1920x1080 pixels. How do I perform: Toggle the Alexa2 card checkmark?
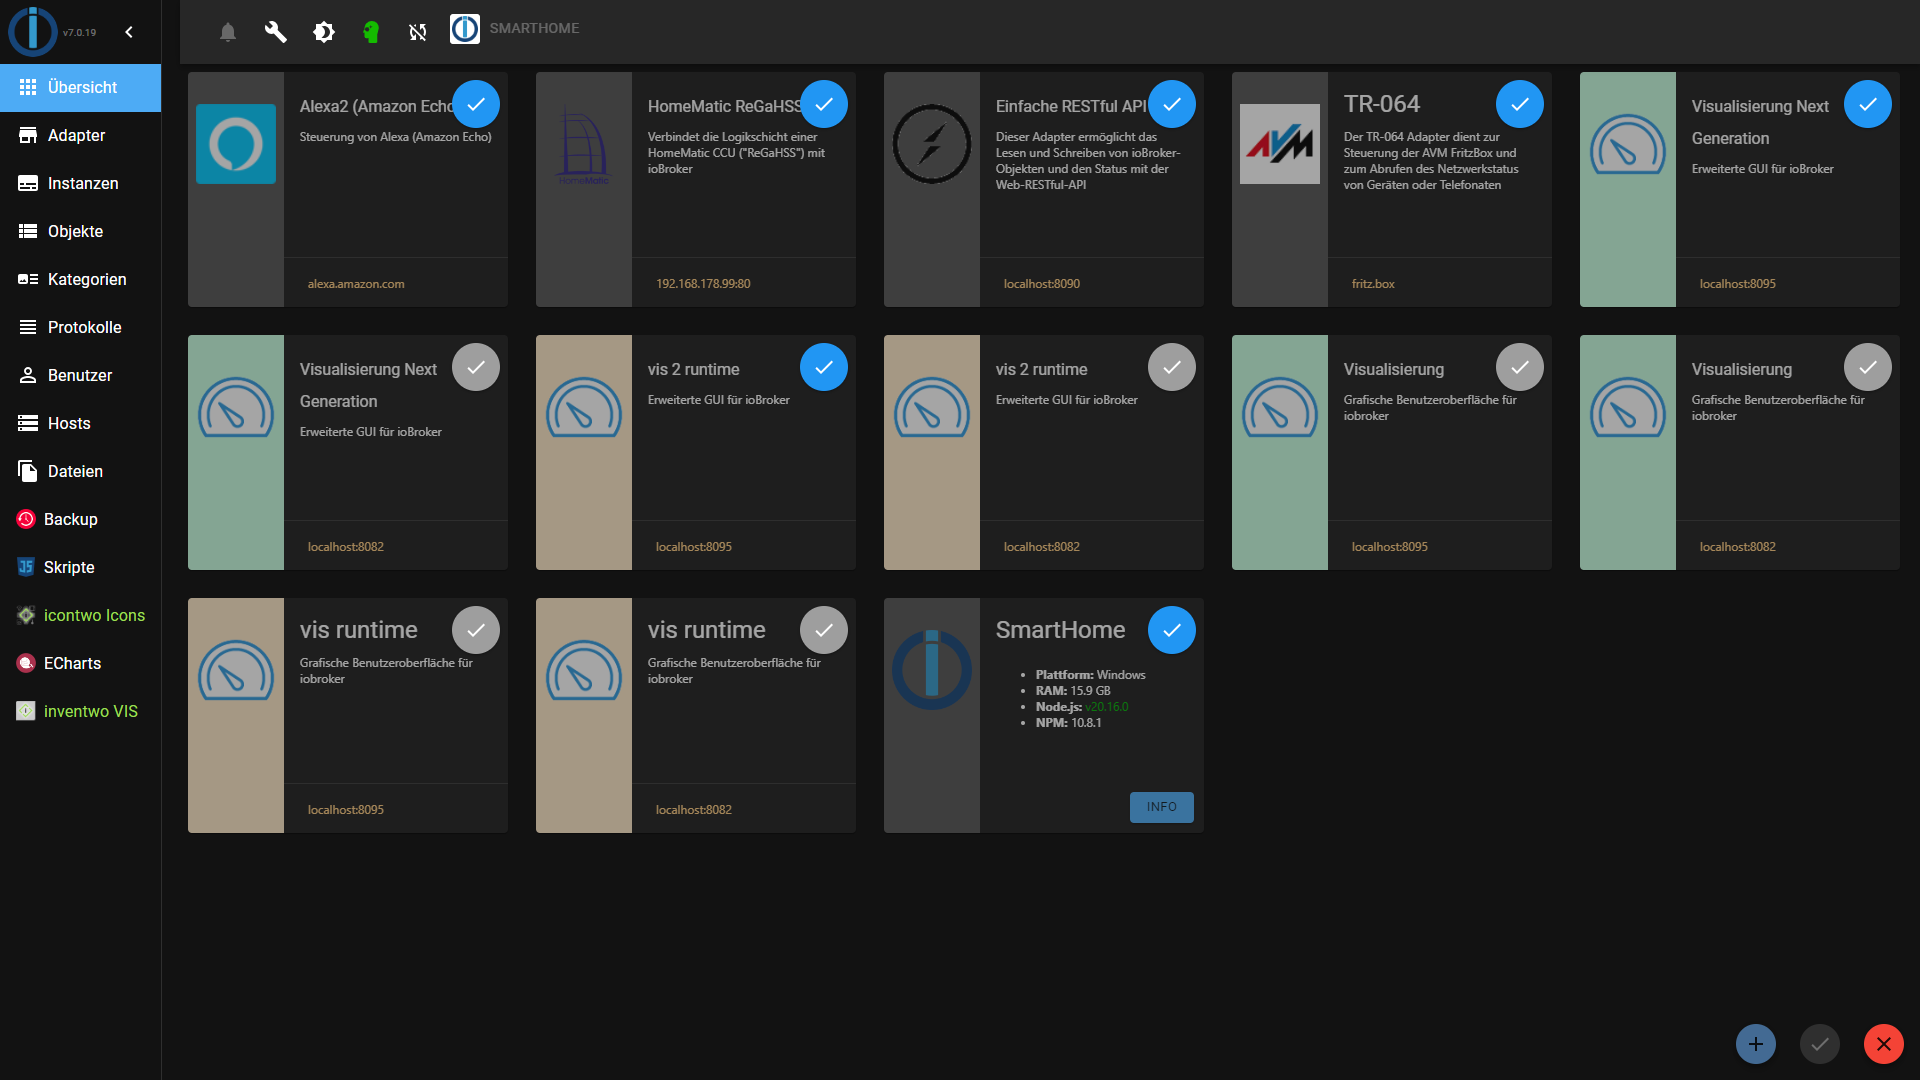(x=476, y=104)
